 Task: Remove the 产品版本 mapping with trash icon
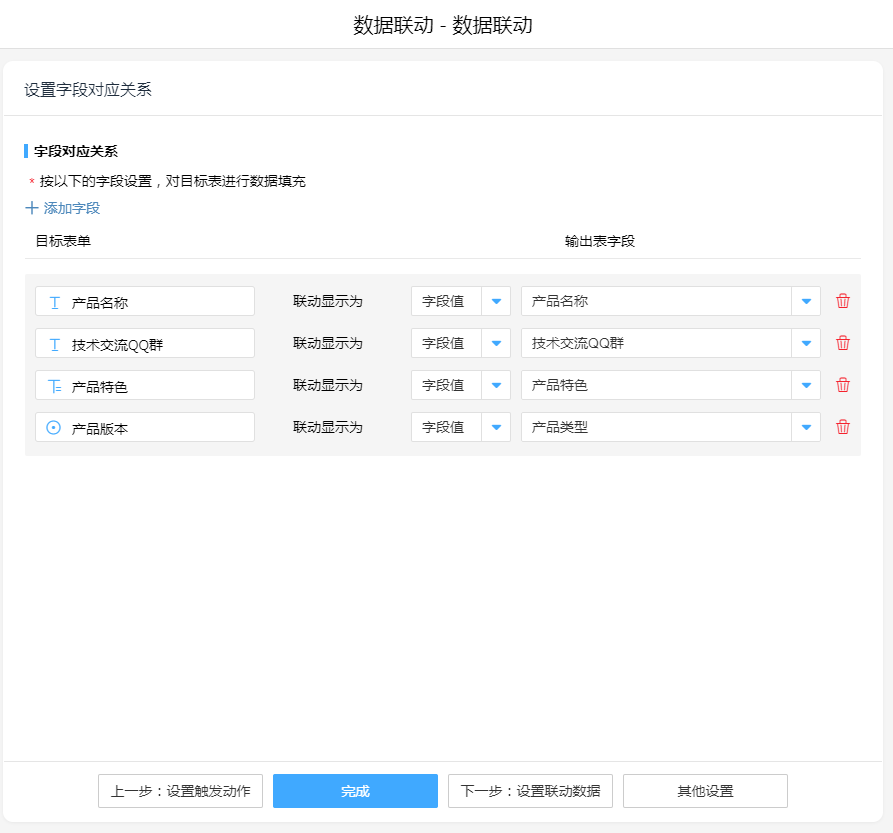click(843, 427)
